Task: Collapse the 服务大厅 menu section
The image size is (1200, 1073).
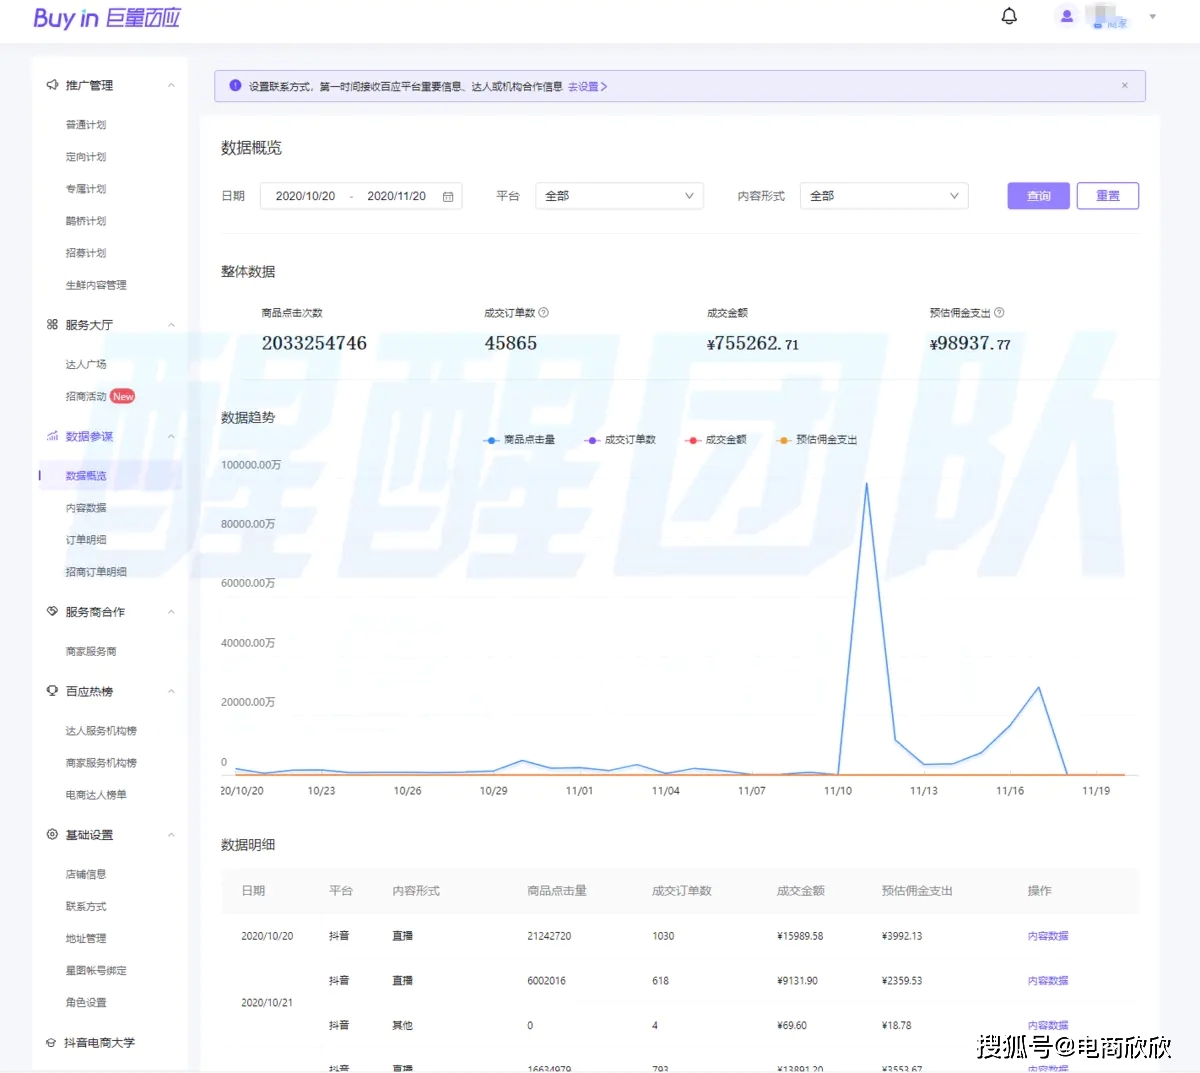Action: click(x=171, y=324)
